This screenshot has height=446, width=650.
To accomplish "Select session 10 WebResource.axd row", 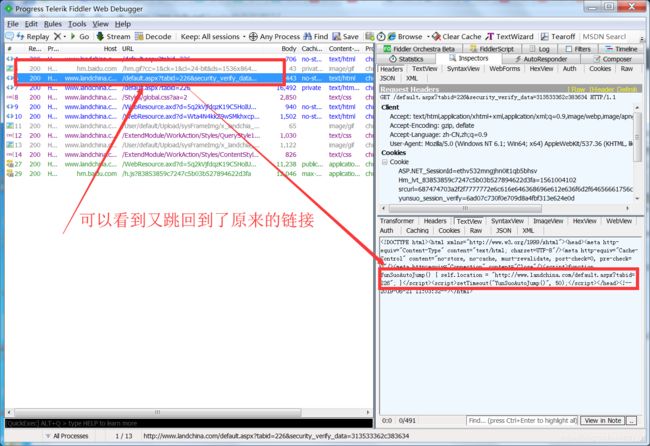I will point(189,116).
